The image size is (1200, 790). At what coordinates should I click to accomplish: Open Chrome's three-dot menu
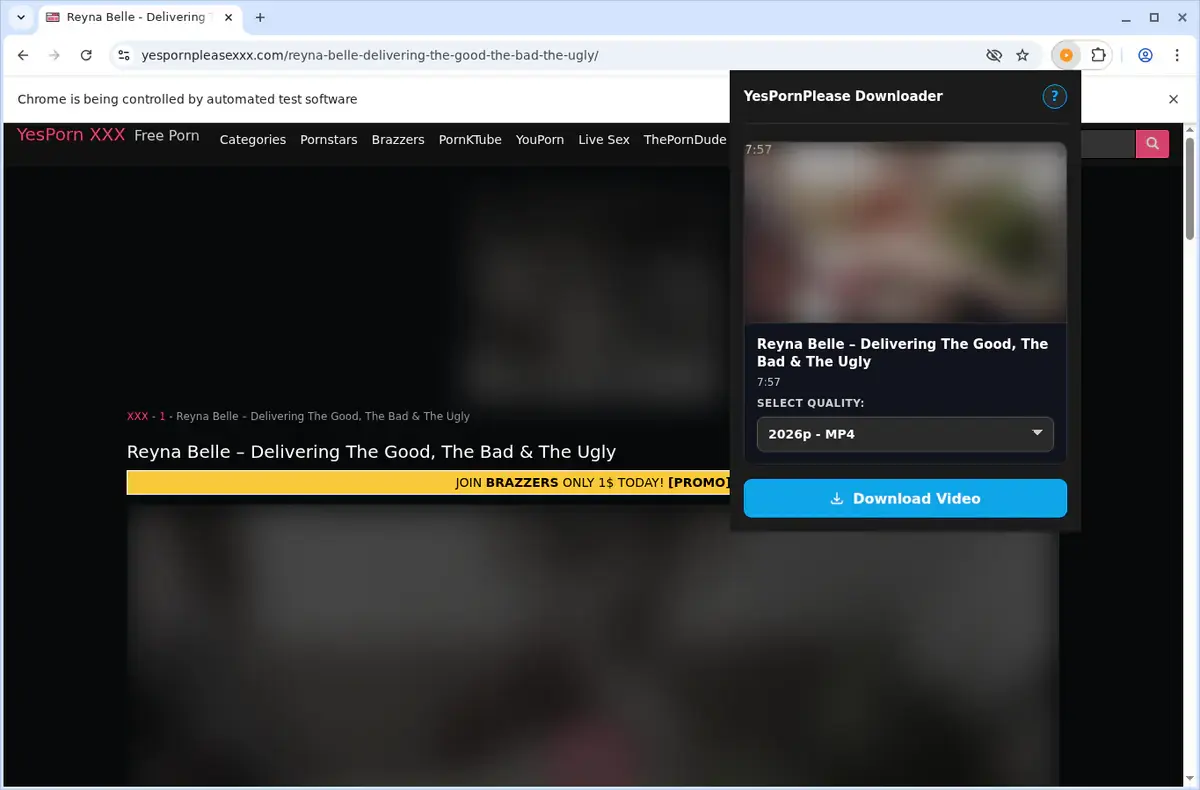click(1177, 55)
